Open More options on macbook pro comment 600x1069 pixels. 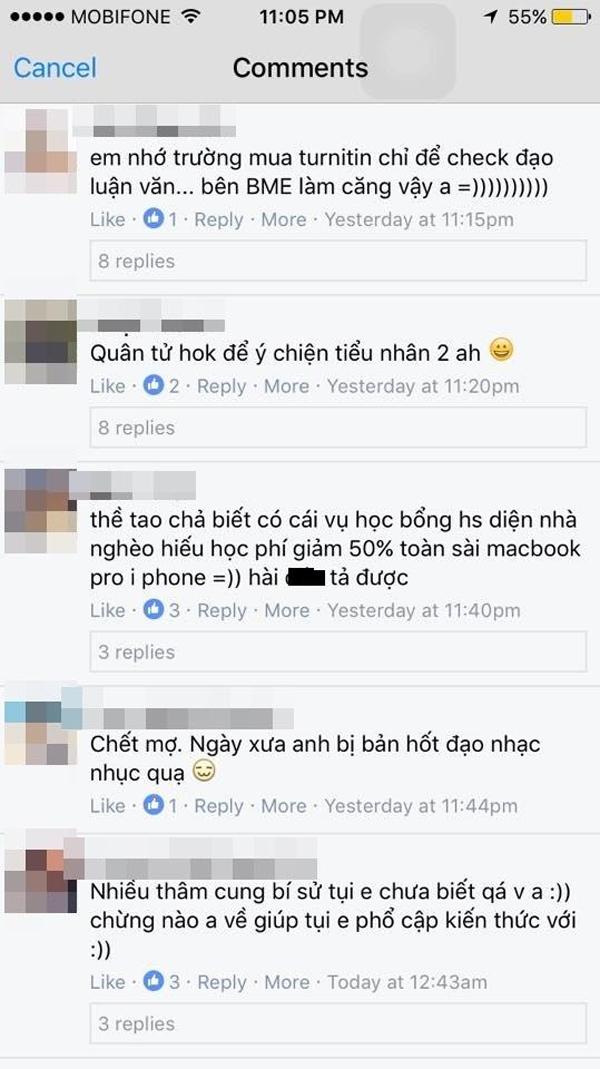tap(286, 610)
